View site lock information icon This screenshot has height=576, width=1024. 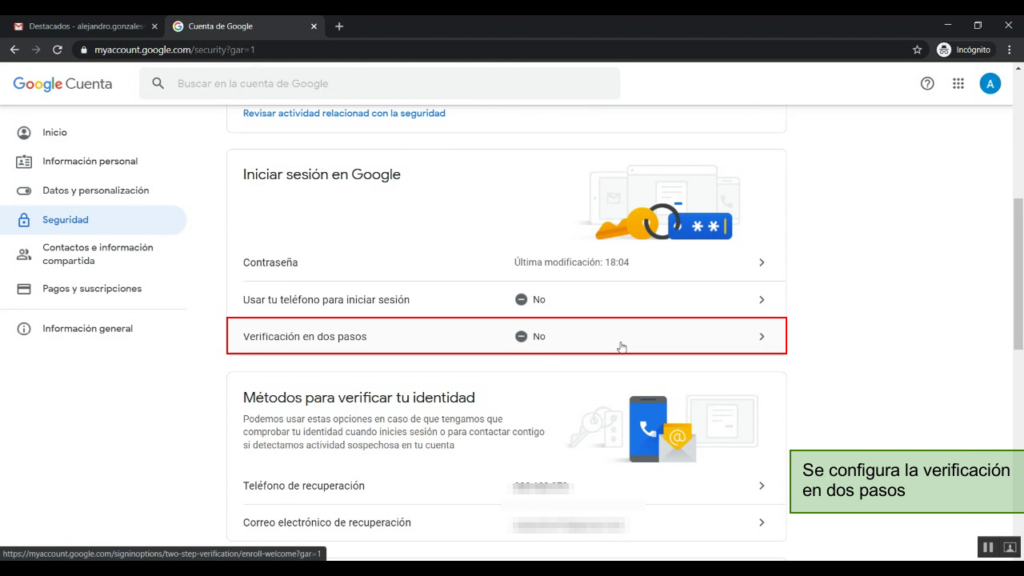[x=84, y=50]
